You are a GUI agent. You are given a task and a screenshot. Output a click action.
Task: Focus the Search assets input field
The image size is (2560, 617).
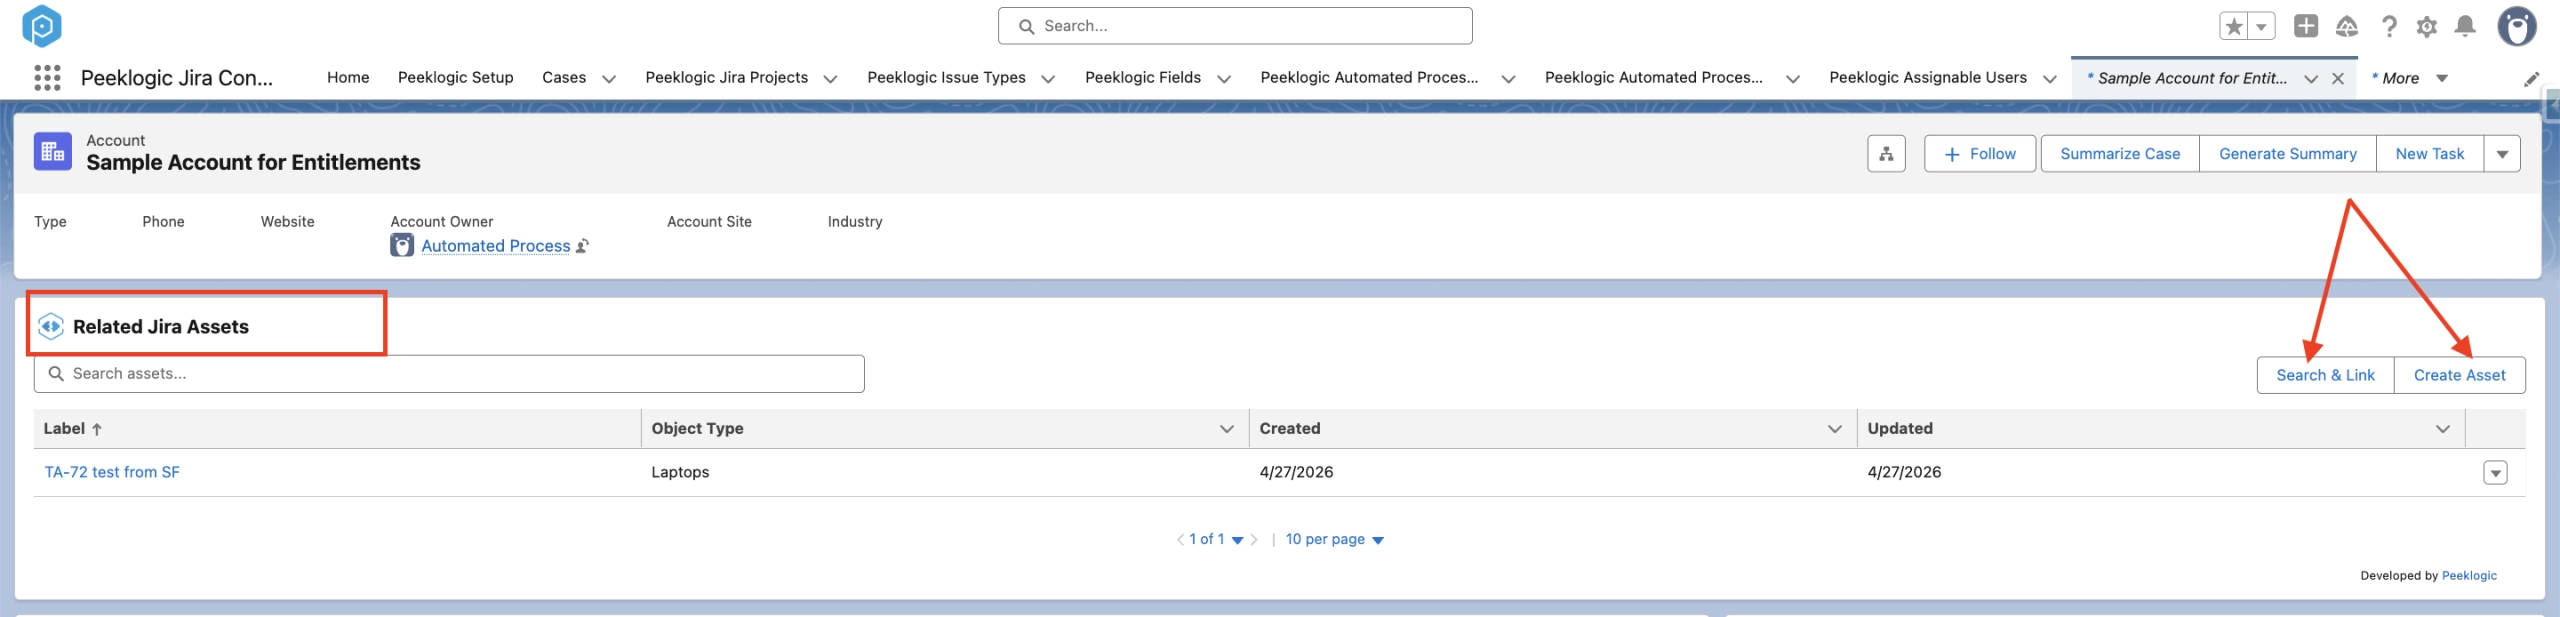tap(449, 374)
